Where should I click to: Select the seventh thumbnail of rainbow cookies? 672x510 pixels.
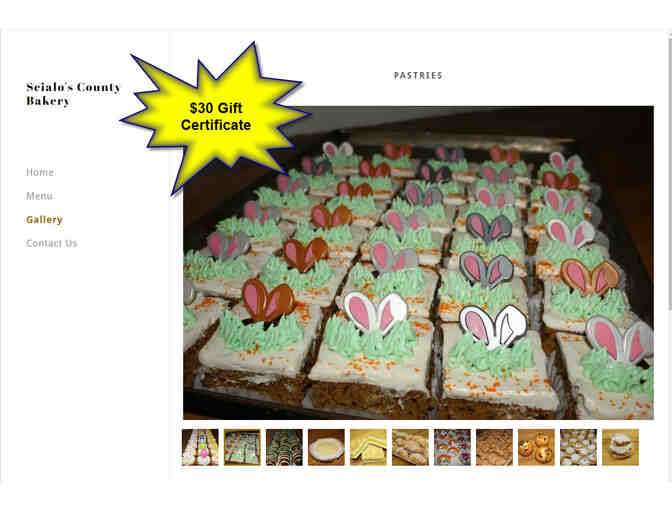click(452, 447)
